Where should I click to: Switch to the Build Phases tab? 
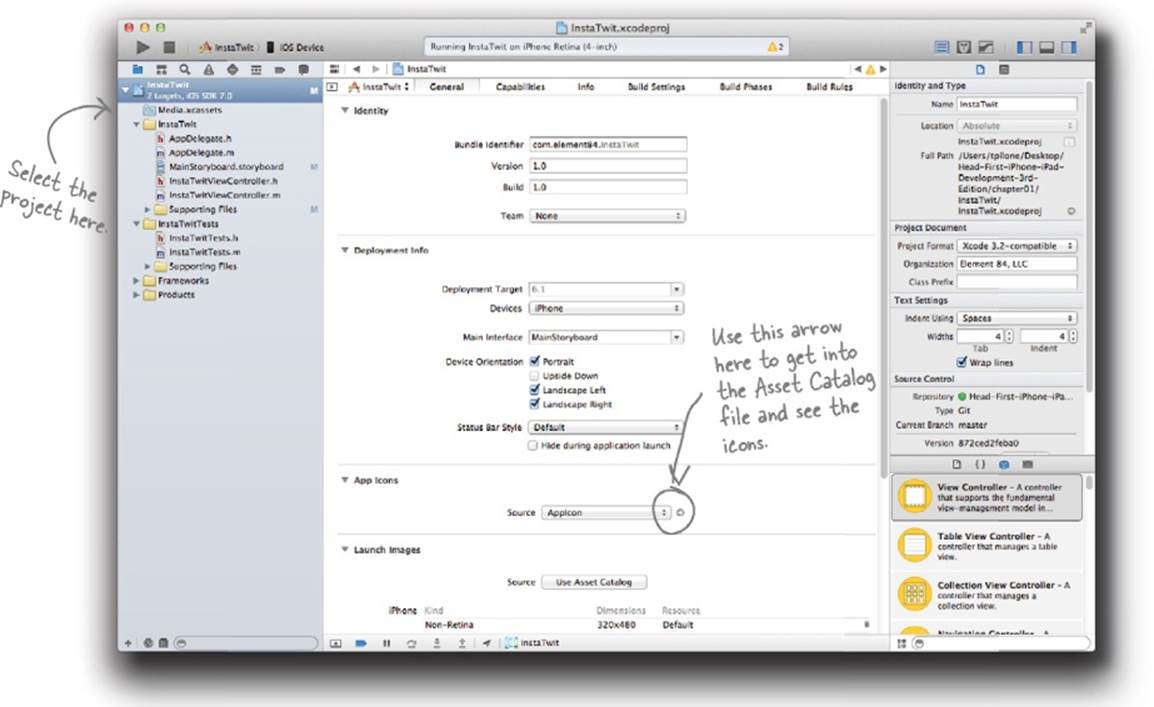pyautogui.click(x=746, y=87)
